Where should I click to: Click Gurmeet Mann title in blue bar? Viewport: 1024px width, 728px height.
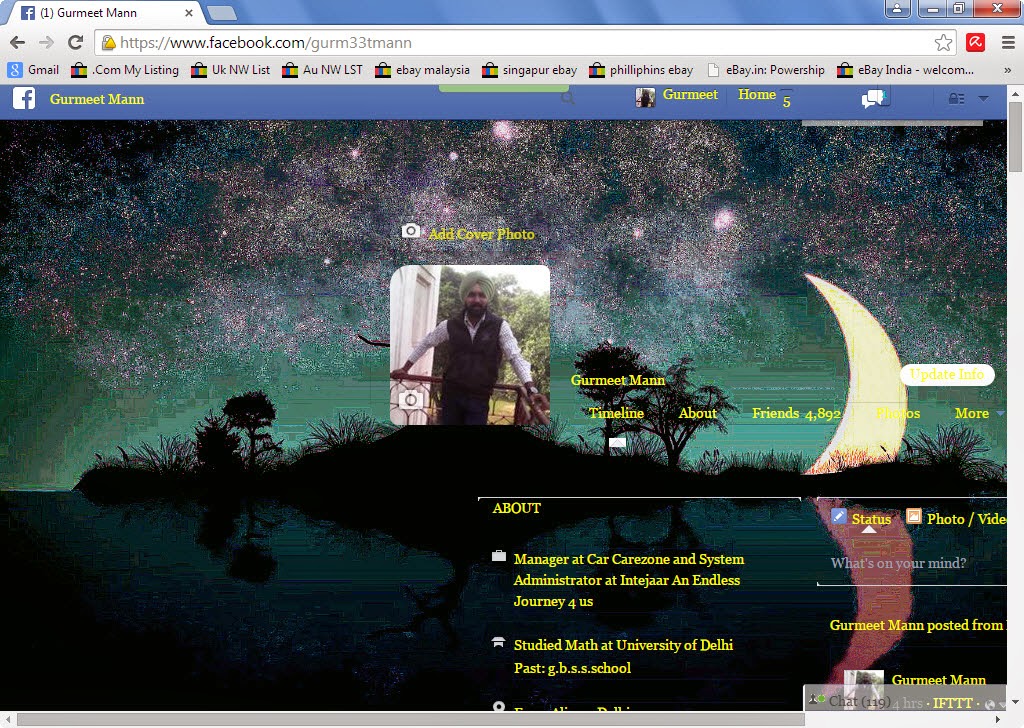[97, 99]
